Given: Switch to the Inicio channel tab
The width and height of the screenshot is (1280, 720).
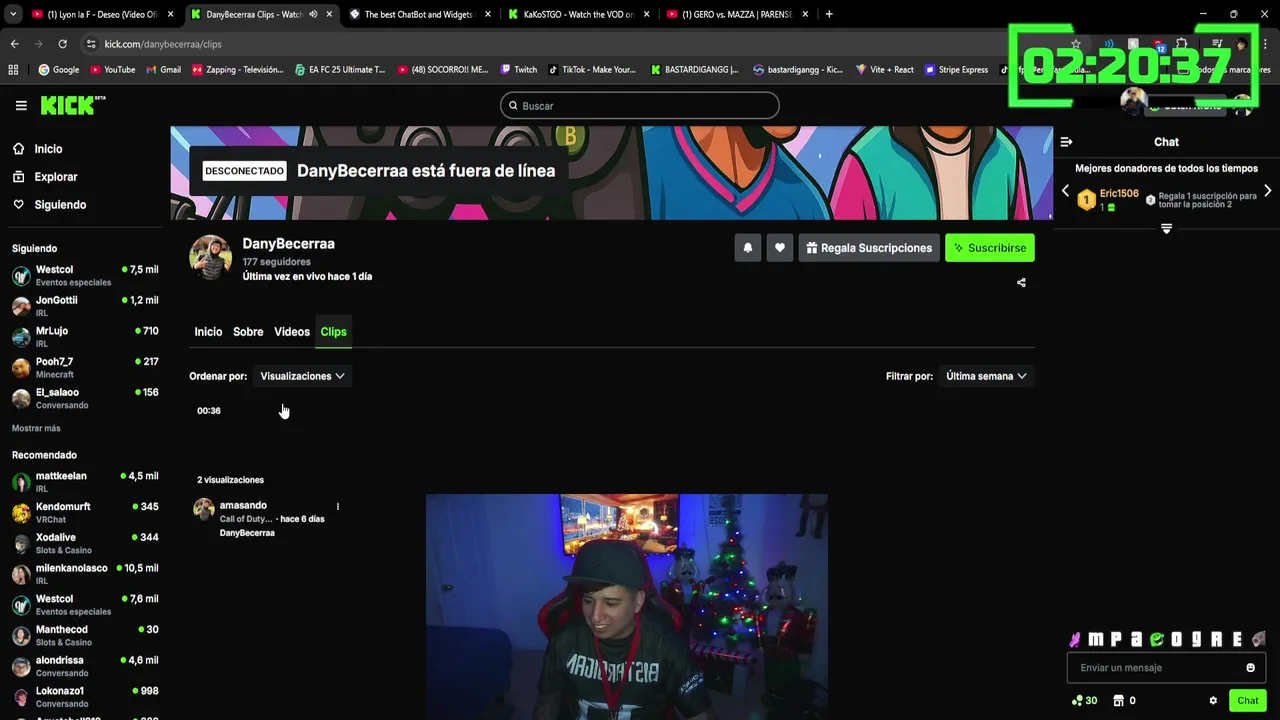Looking at the screenshot, I should coord(208,332).
